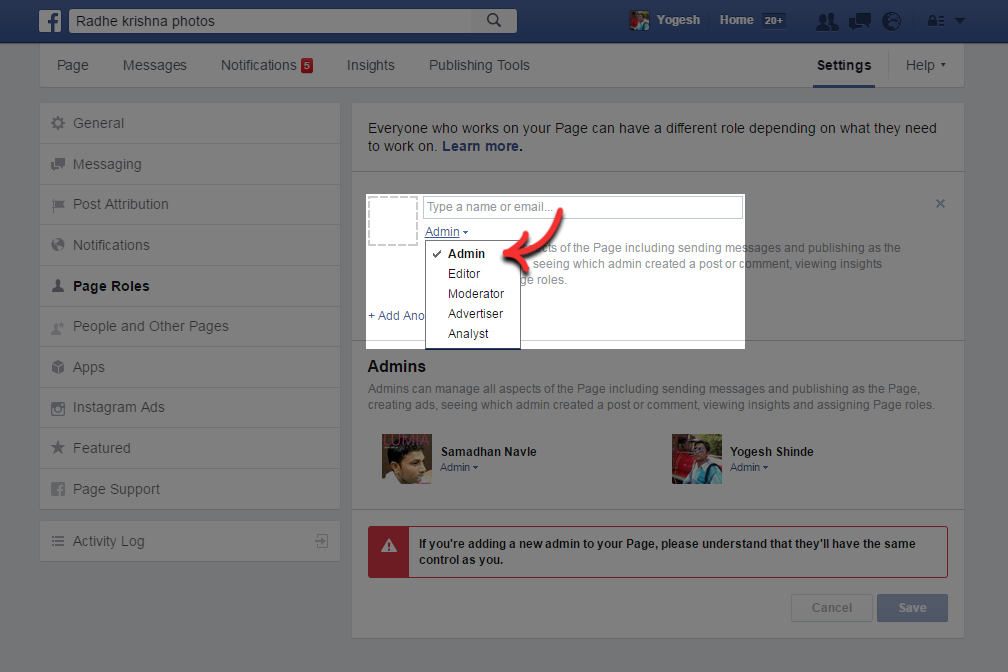The height and width of the screenshot is (672, 1008).
Task: Click the Activity Log list icon
Action: pos(58,541)
